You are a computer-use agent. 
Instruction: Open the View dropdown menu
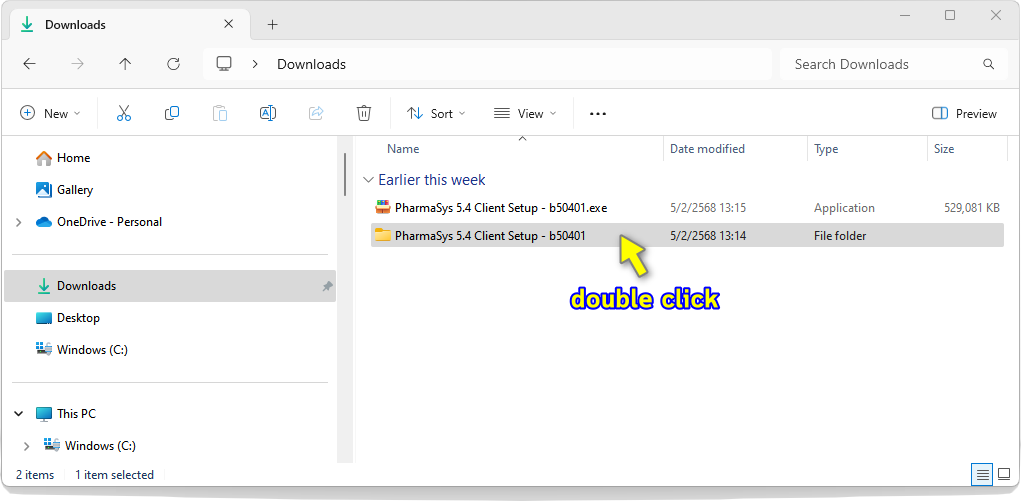pos(525,113)
